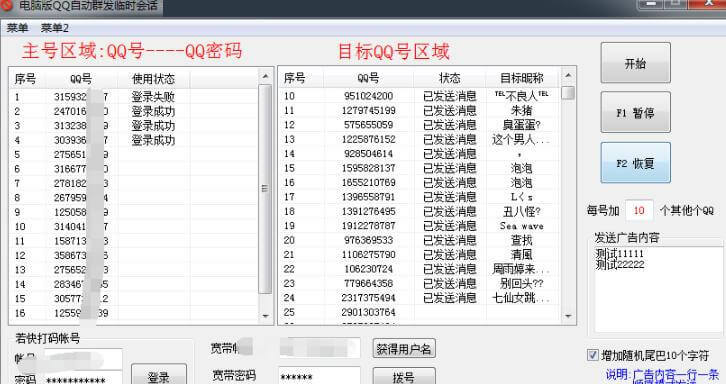Image resolution: width=726 pixels, height=384 pixels.
Task: Click the 若快打码 密码 field
Action: tap(83, 379)
